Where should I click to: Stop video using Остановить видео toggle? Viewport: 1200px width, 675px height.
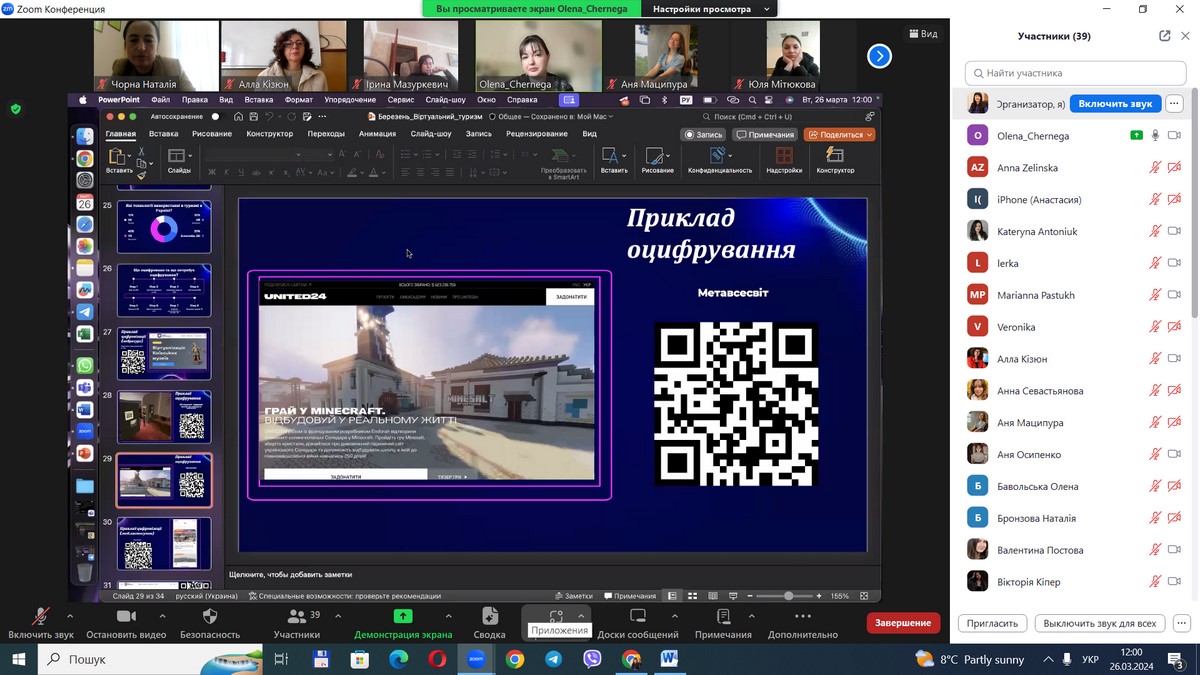(x=126, y=617)
